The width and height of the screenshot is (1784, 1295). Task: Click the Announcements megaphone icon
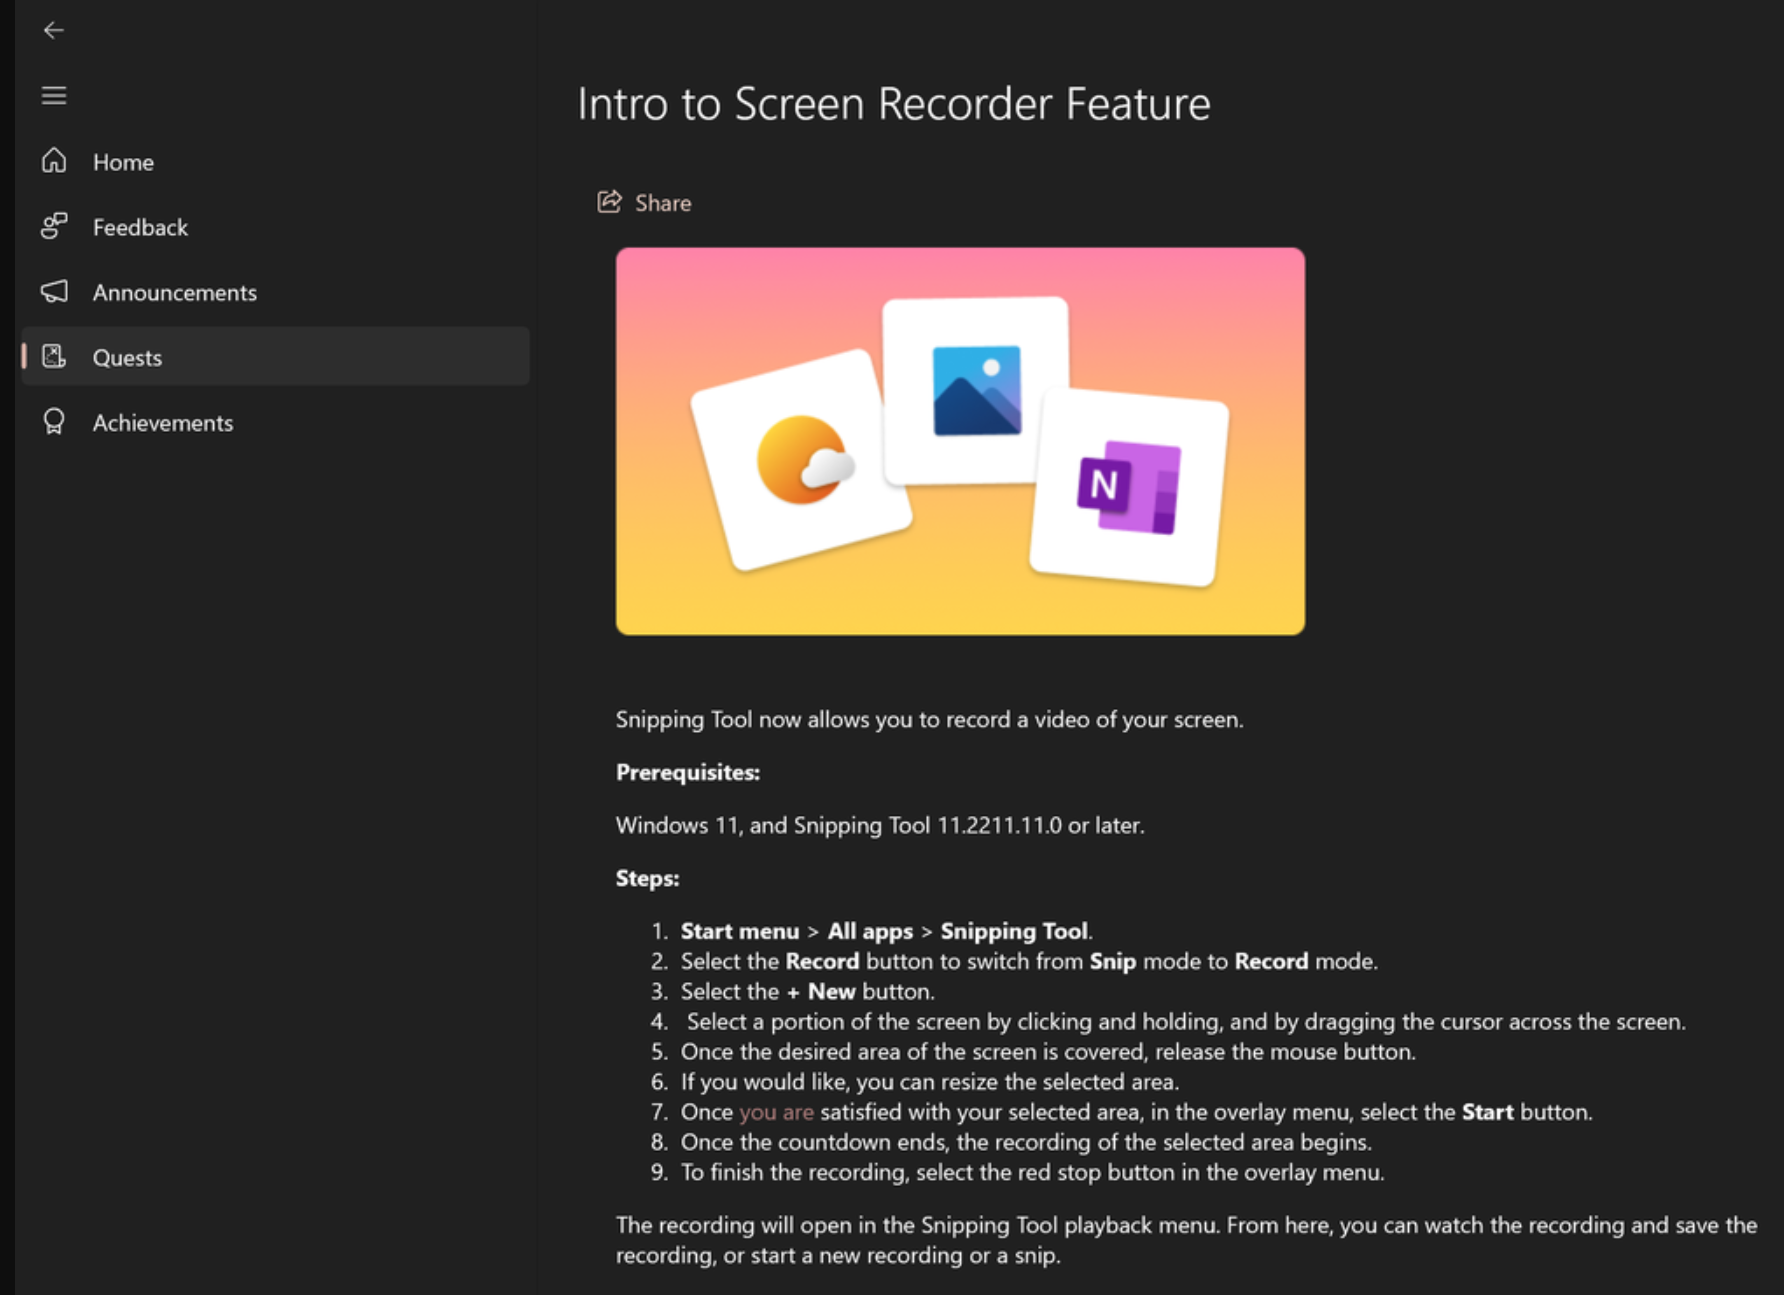click(53, 292)
